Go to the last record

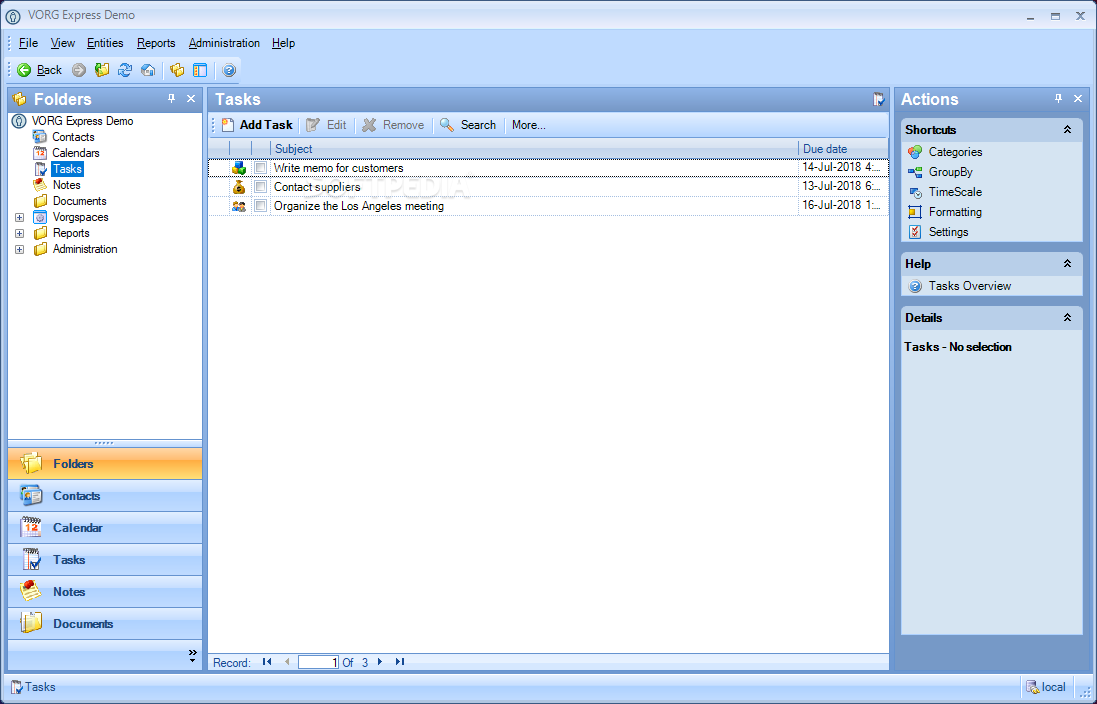point(399,662)
